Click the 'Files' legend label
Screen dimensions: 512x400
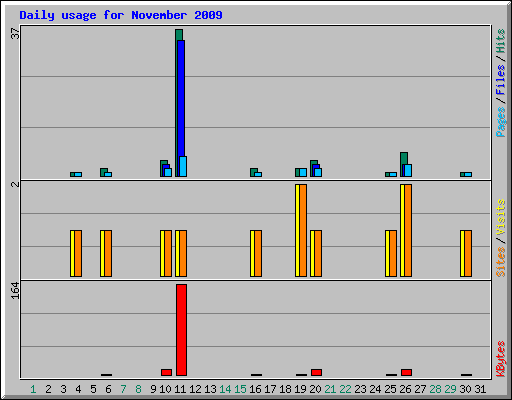point(500,80)
